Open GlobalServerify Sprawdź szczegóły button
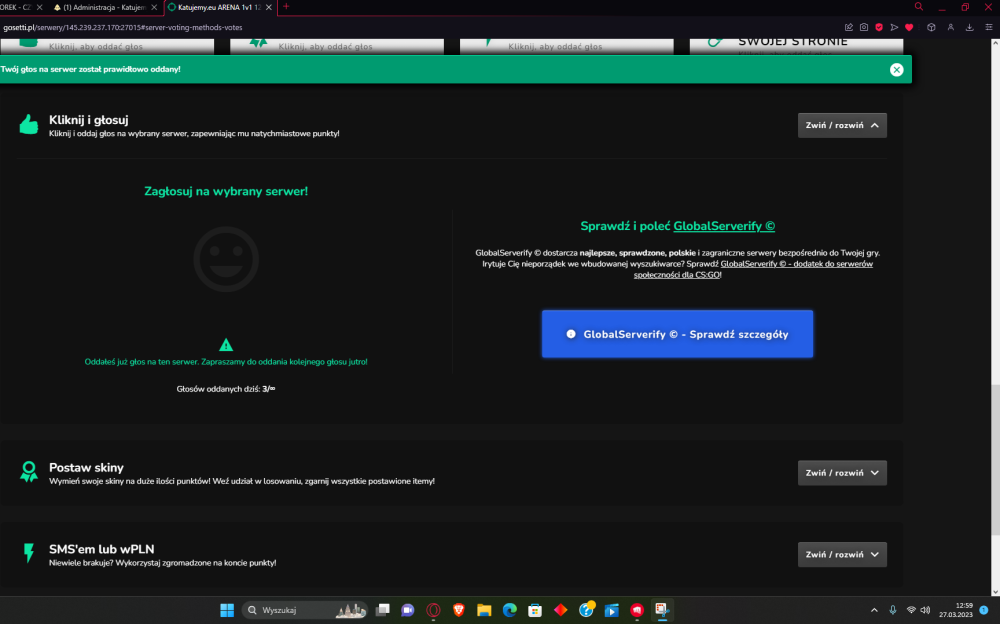This screenshot has height=624, width=1000. click(677, 334)
